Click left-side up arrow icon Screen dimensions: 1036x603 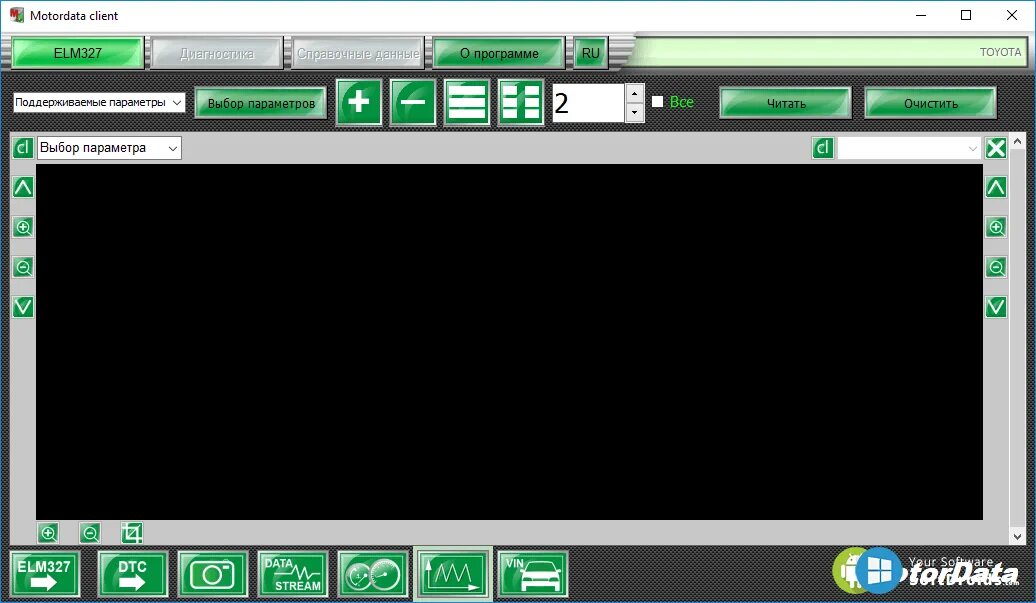(x=23, y=188)
